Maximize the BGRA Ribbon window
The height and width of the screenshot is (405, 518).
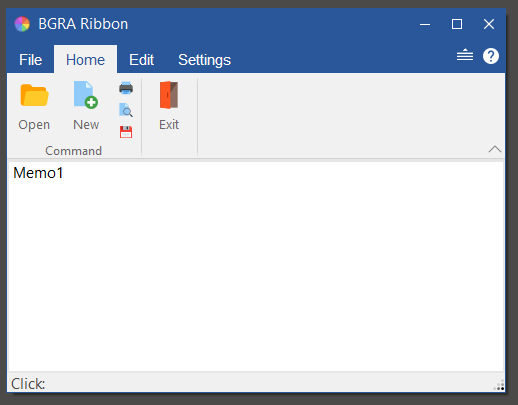(457, 24)
